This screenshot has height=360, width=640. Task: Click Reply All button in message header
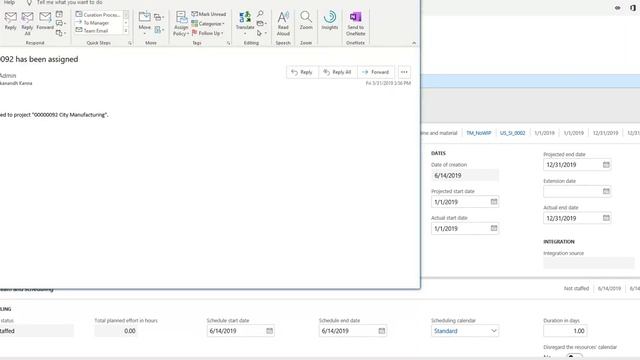(337, 72)
